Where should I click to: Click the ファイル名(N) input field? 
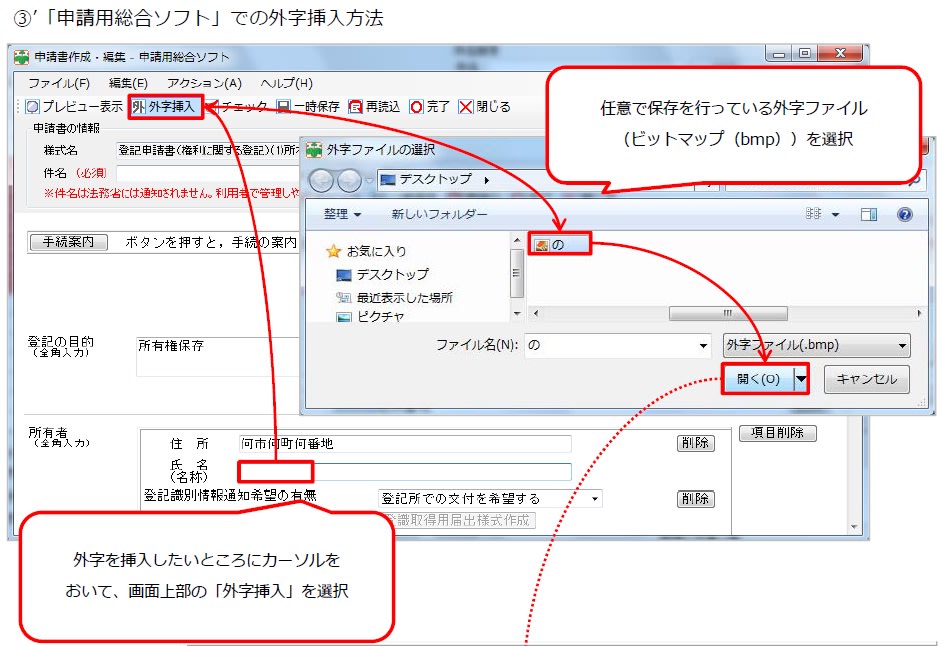pyautogui.click(x=611, y=345)
